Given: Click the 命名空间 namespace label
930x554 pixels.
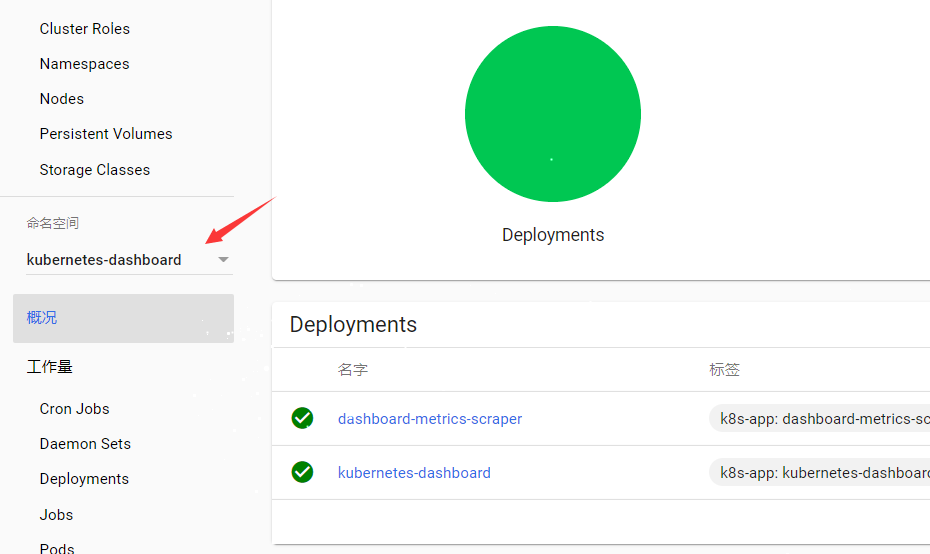Looking at the screenshot, I should click(x=53, y=223).
